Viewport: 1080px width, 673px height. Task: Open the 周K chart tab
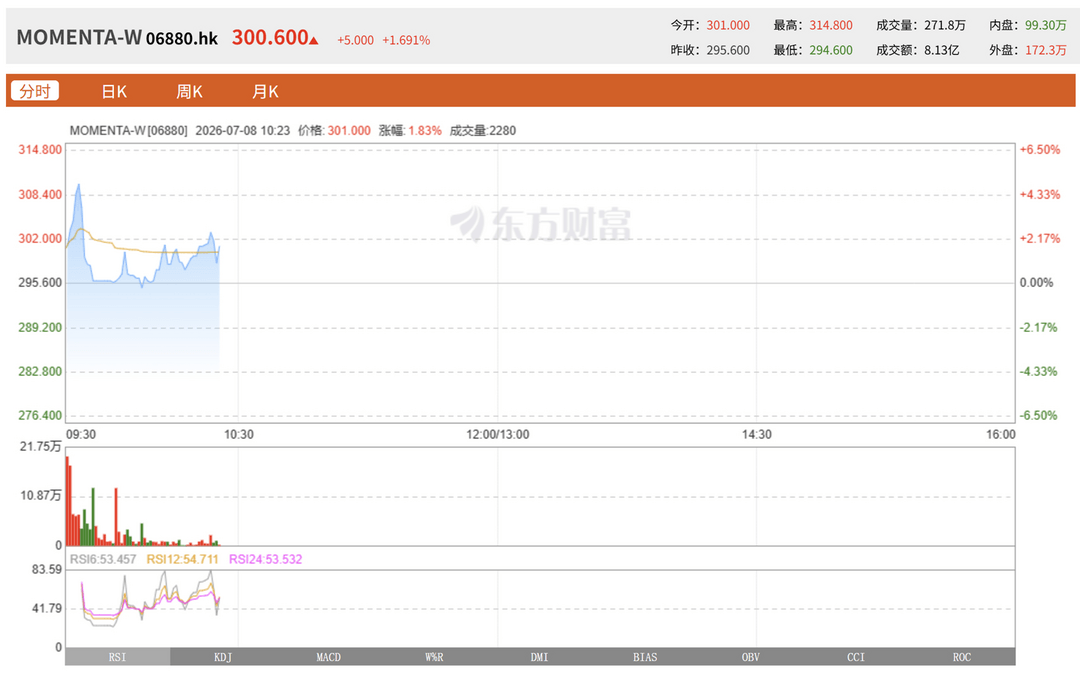[x=189, y=92]
